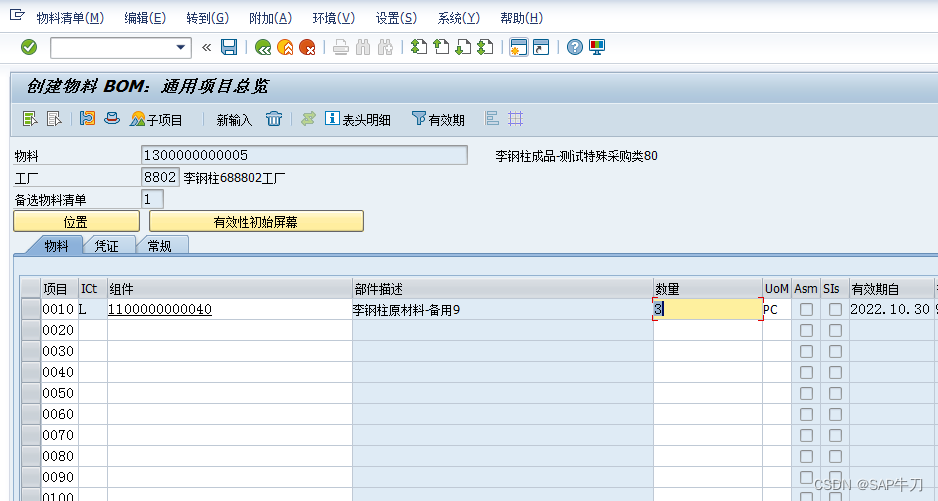
Task: Click the Find Next binoculars-plus icon
Action: click(385, 47)
